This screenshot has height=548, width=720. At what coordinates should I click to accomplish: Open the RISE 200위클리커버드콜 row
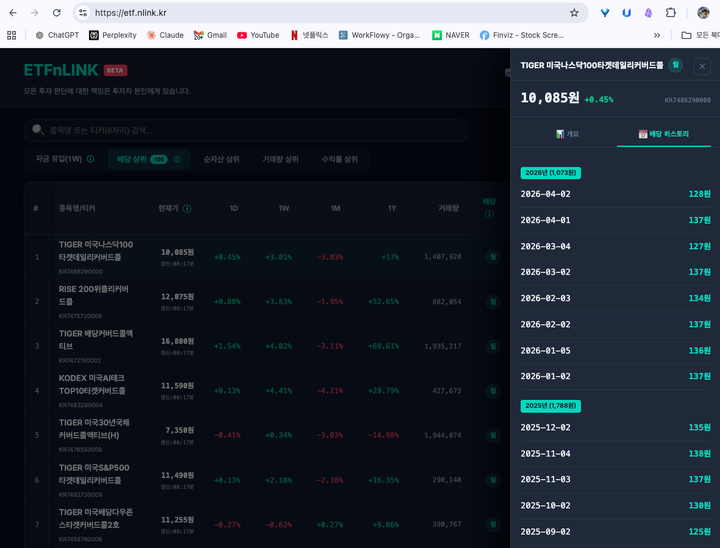(x=95, y=301)
